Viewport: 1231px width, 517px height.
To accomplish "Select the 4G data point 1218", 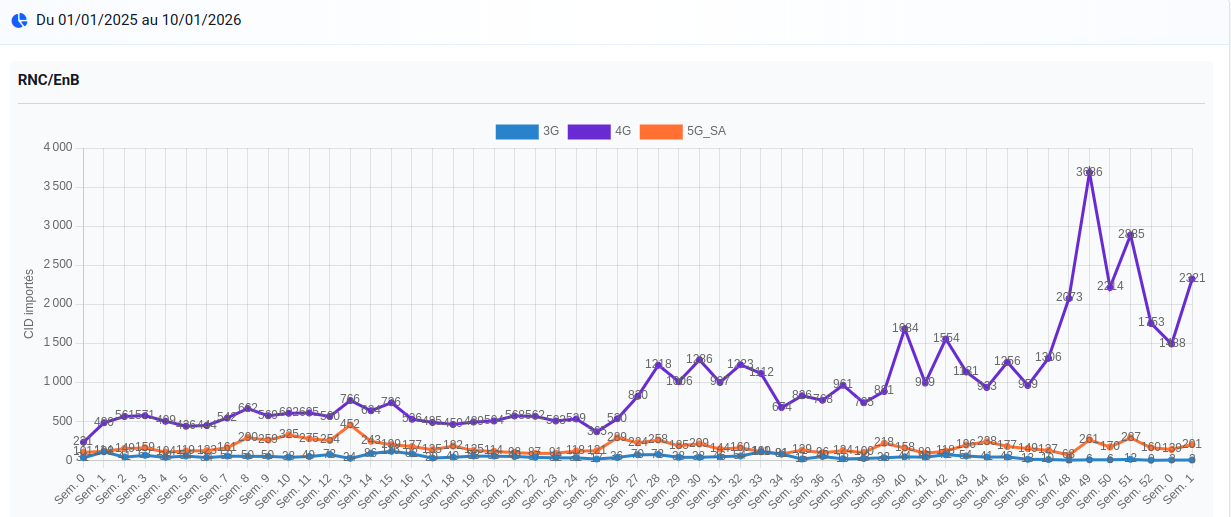I will [658, 364].
